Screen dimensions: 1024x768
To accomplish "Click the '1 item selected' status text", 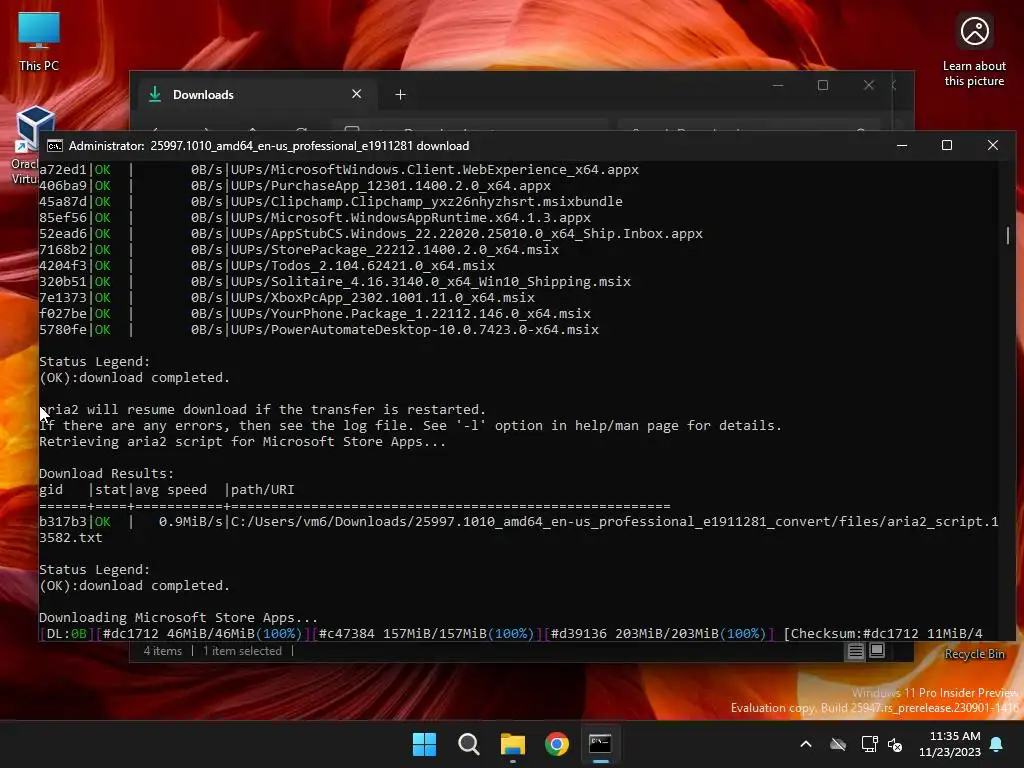I will click(x=242, y=651).
